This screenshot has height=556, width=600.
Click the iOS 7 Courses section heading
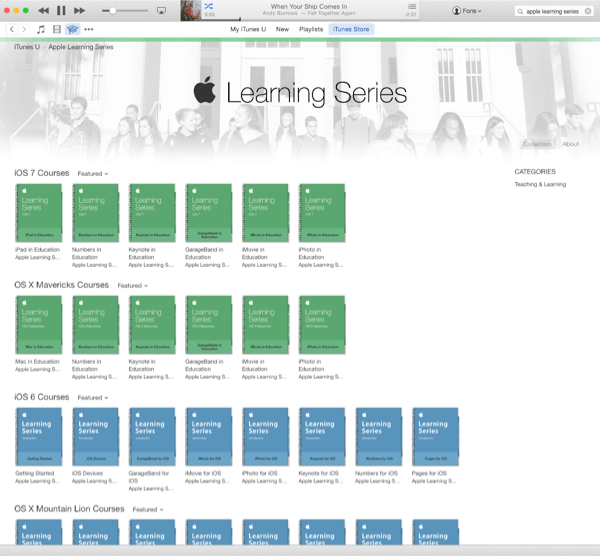[x=42, y=173]
